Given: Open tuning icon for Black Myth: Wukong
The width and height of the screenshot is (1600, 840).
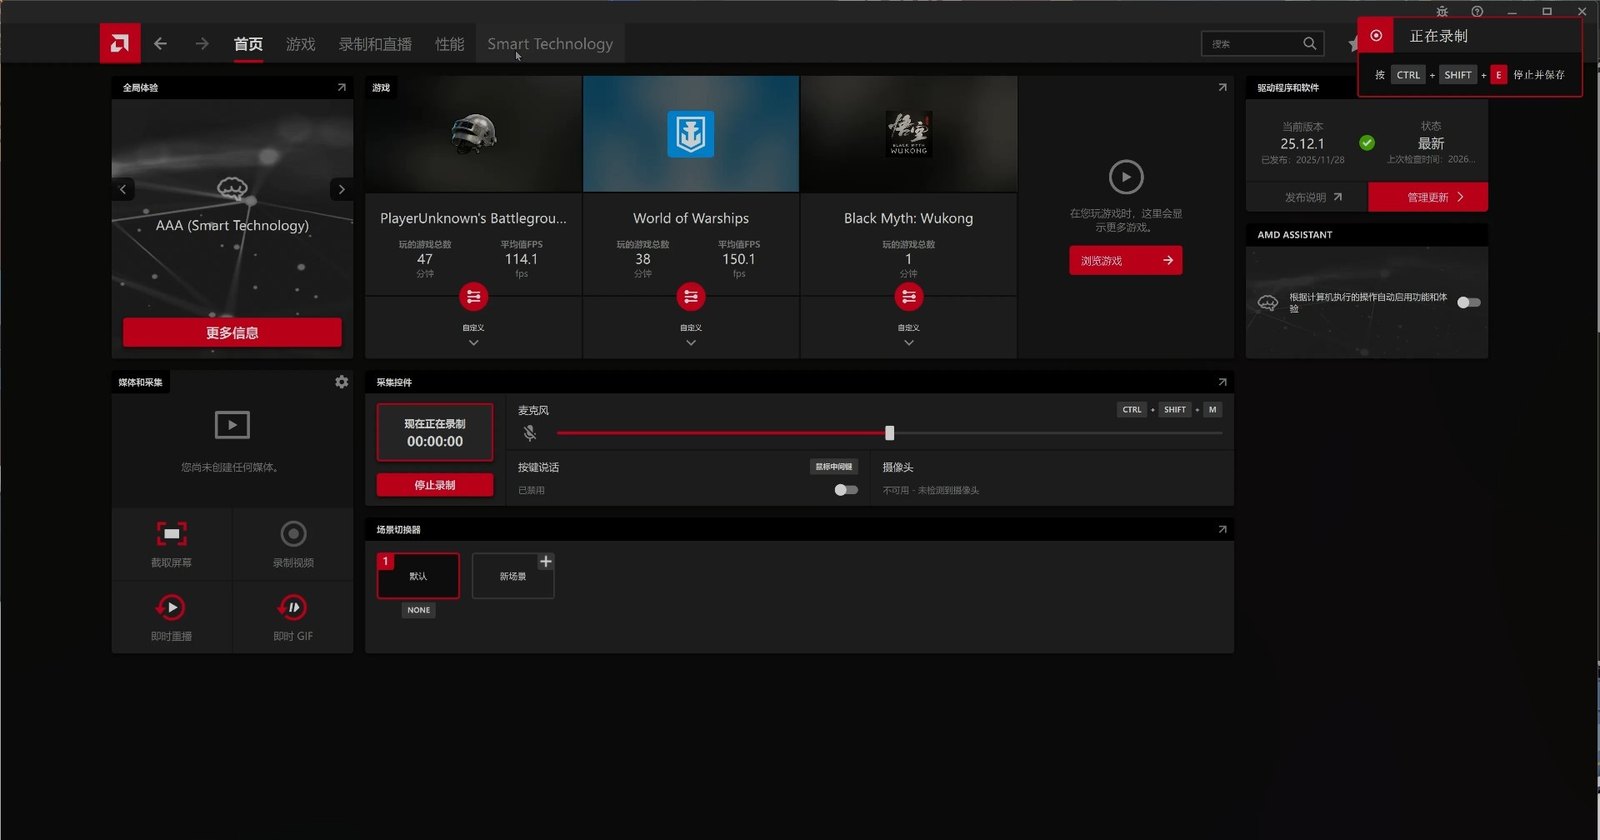Looking at the screenshot, I should point(908,297).
